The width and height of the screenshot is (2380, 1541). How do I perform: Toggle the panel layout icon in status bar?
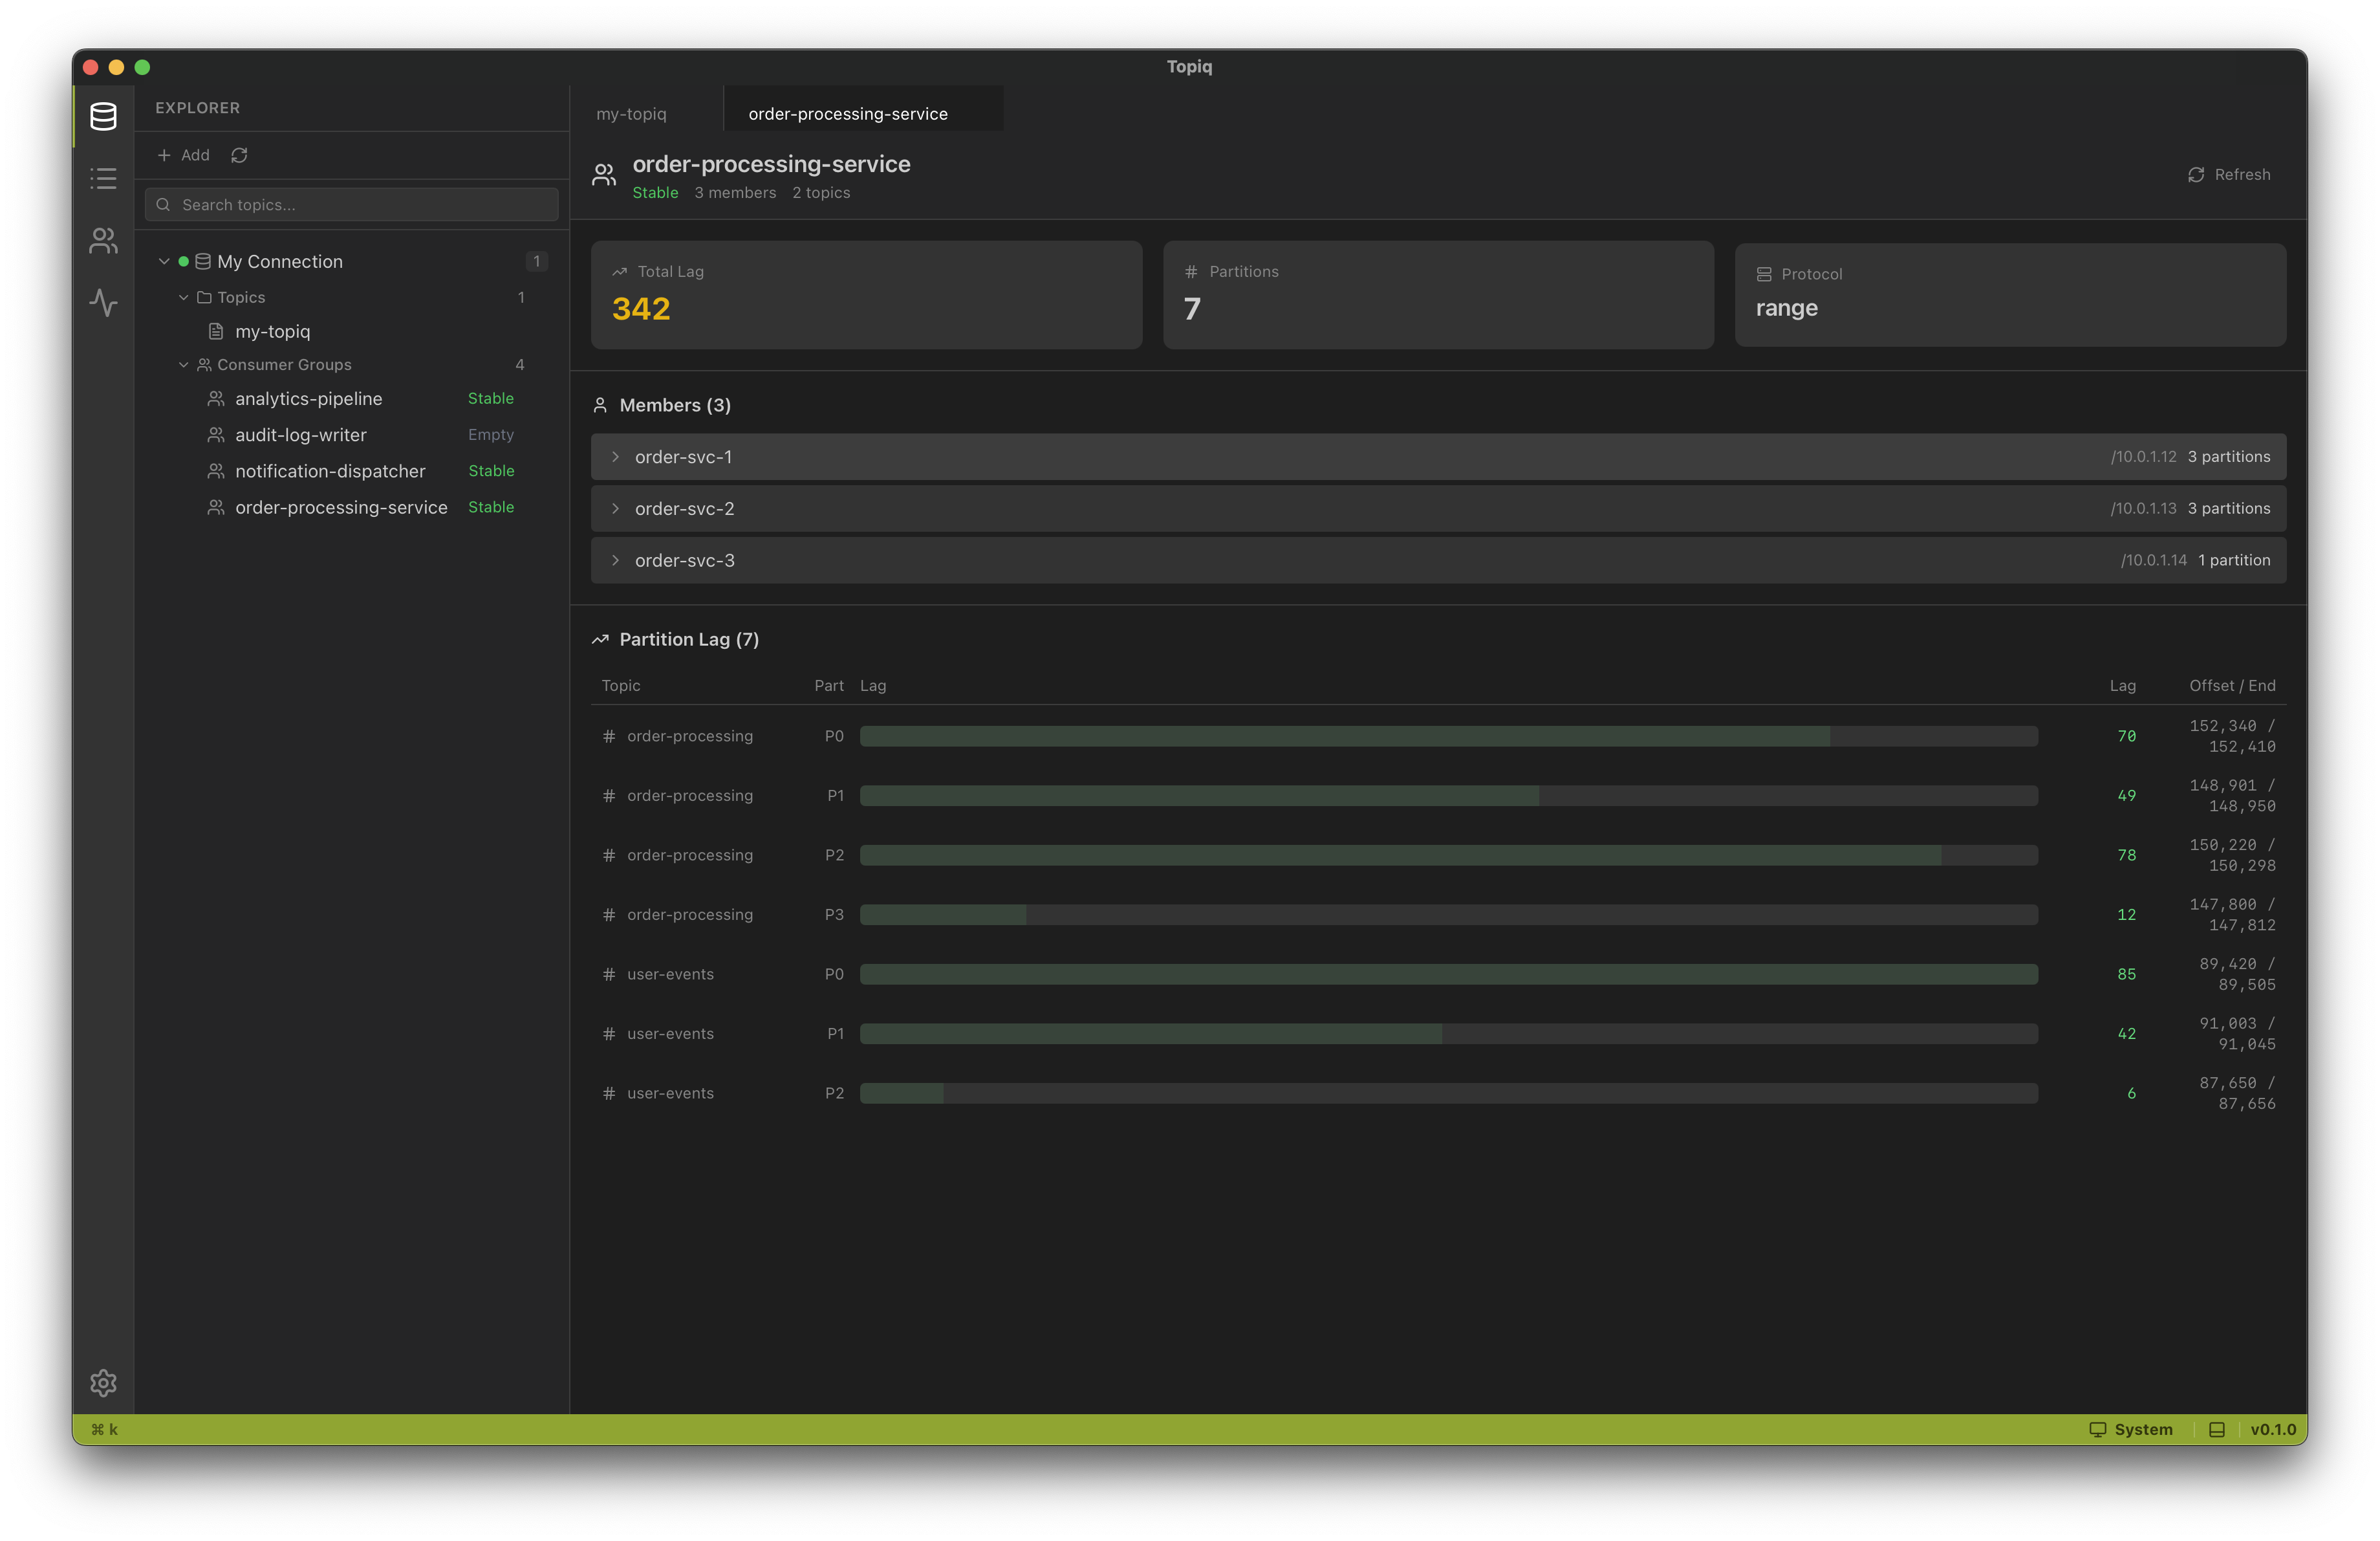coord(2216,1430)
